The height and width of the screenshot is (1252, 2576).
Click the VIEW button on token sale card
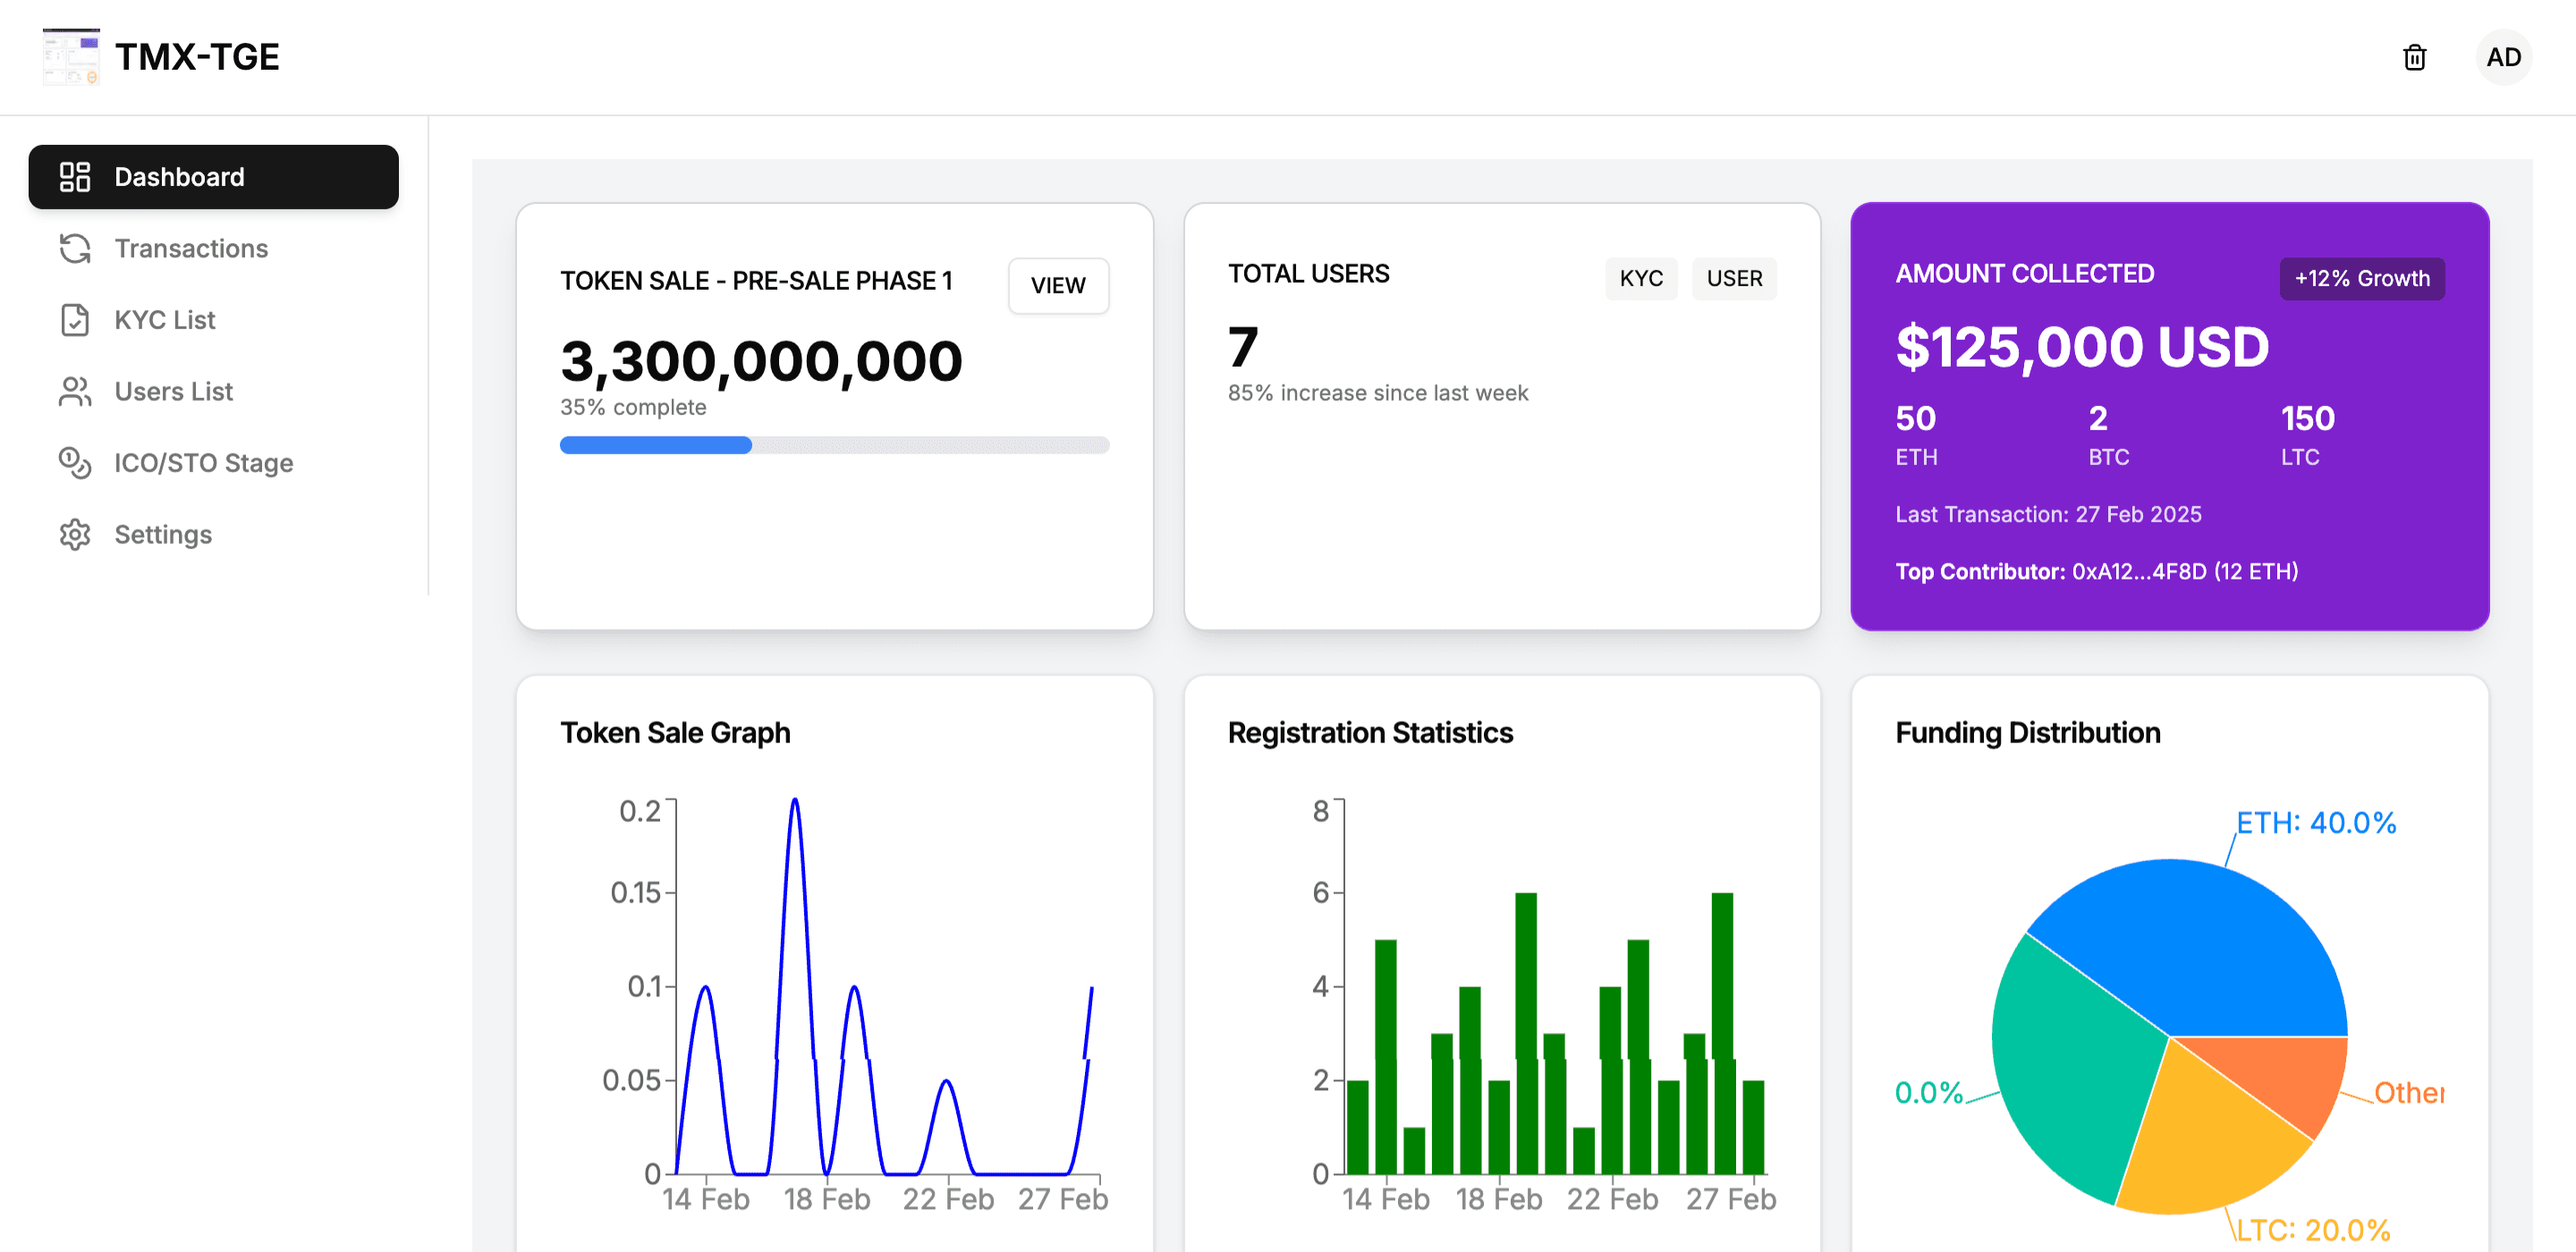(x=1058, y=286)
